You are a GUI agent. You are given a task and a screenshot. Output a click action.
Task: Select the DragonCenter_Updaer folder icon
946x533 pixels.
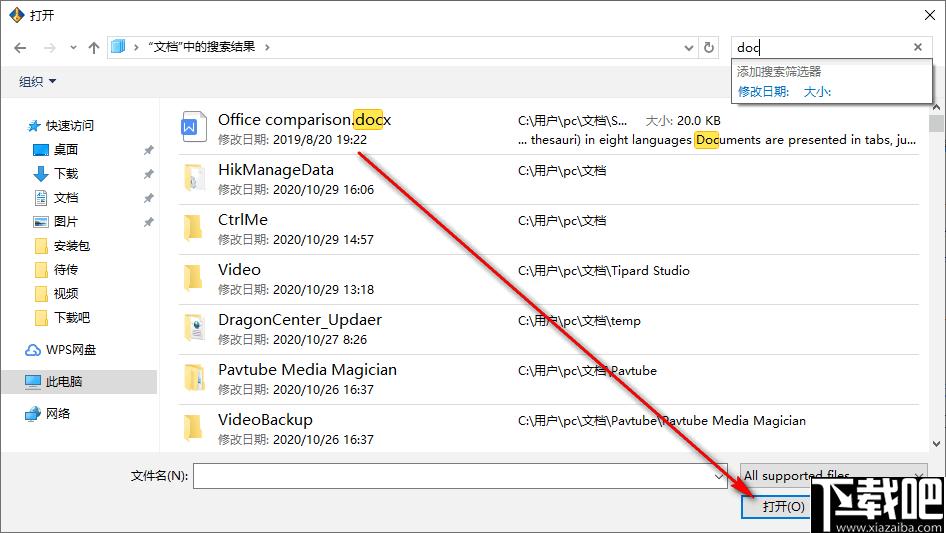point(194,328)
